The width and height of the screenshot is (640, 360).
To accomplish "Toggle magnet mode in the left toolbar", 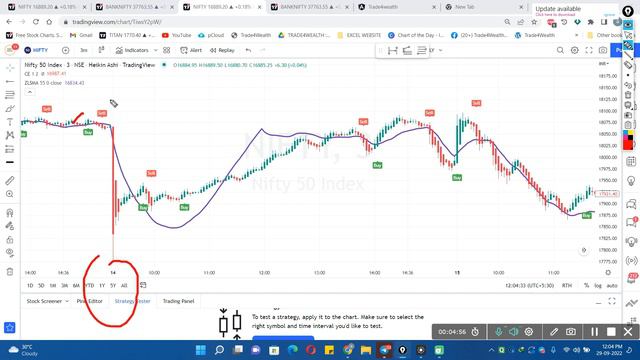I will [x=10, y=212].
